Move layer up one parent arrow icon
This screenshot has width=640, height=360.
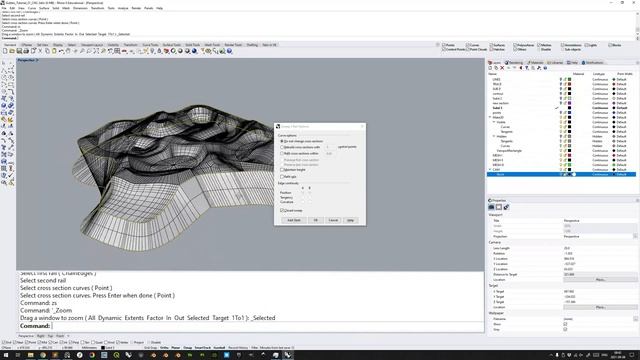(520, 68)
